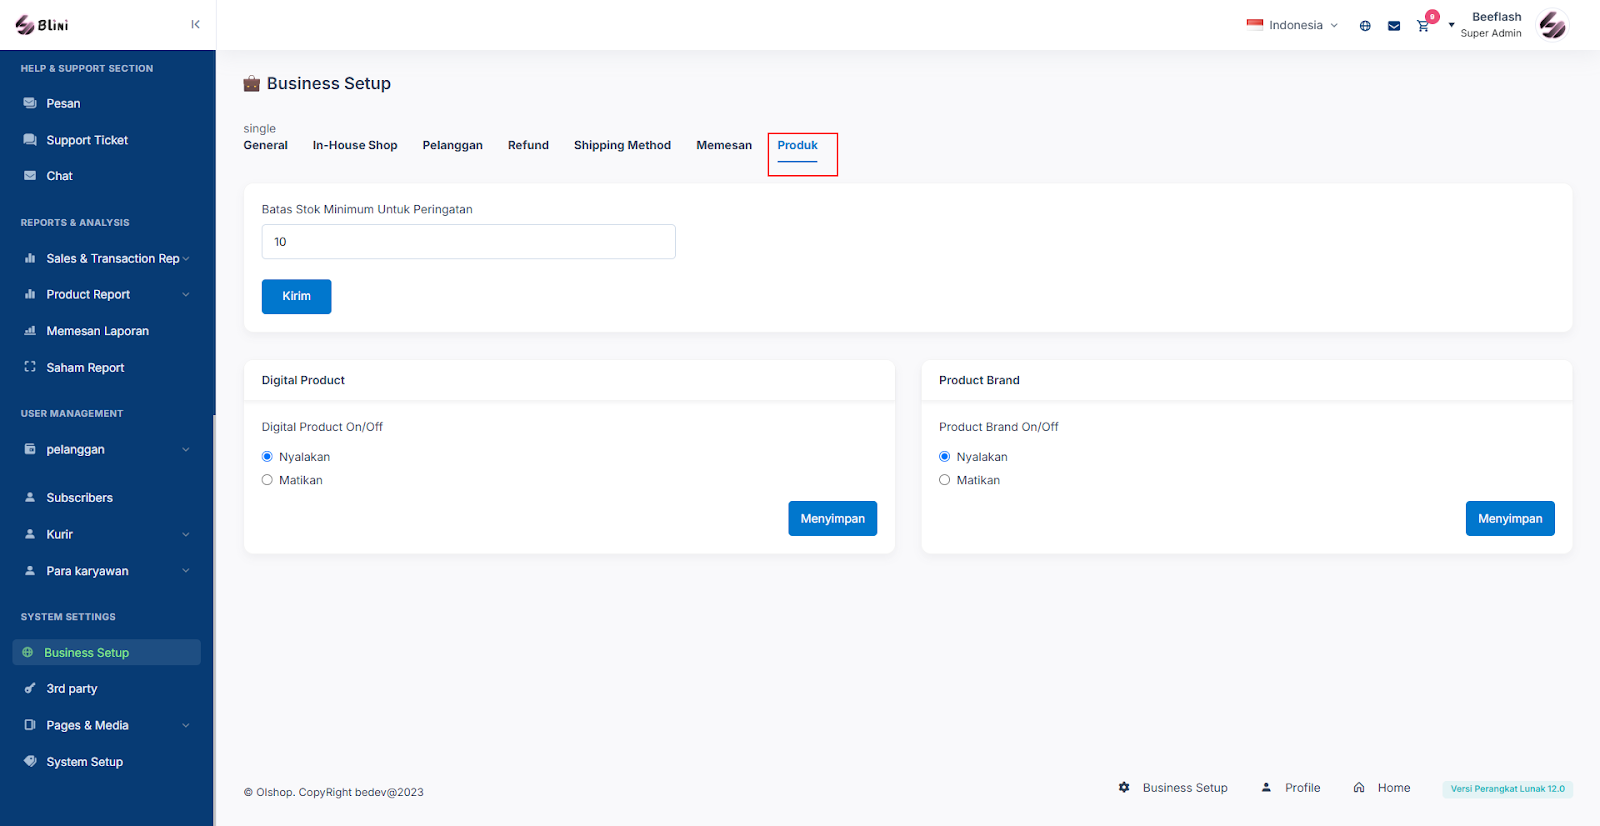
Task: Click the Chat envelope icon in sidebar
Action: (x=30, y=176)
